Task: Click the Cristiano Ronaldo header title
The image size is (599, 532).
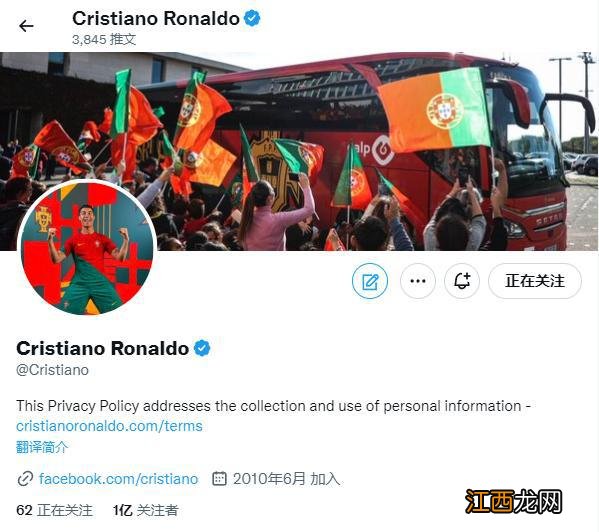Action: (x=156, y=18)
